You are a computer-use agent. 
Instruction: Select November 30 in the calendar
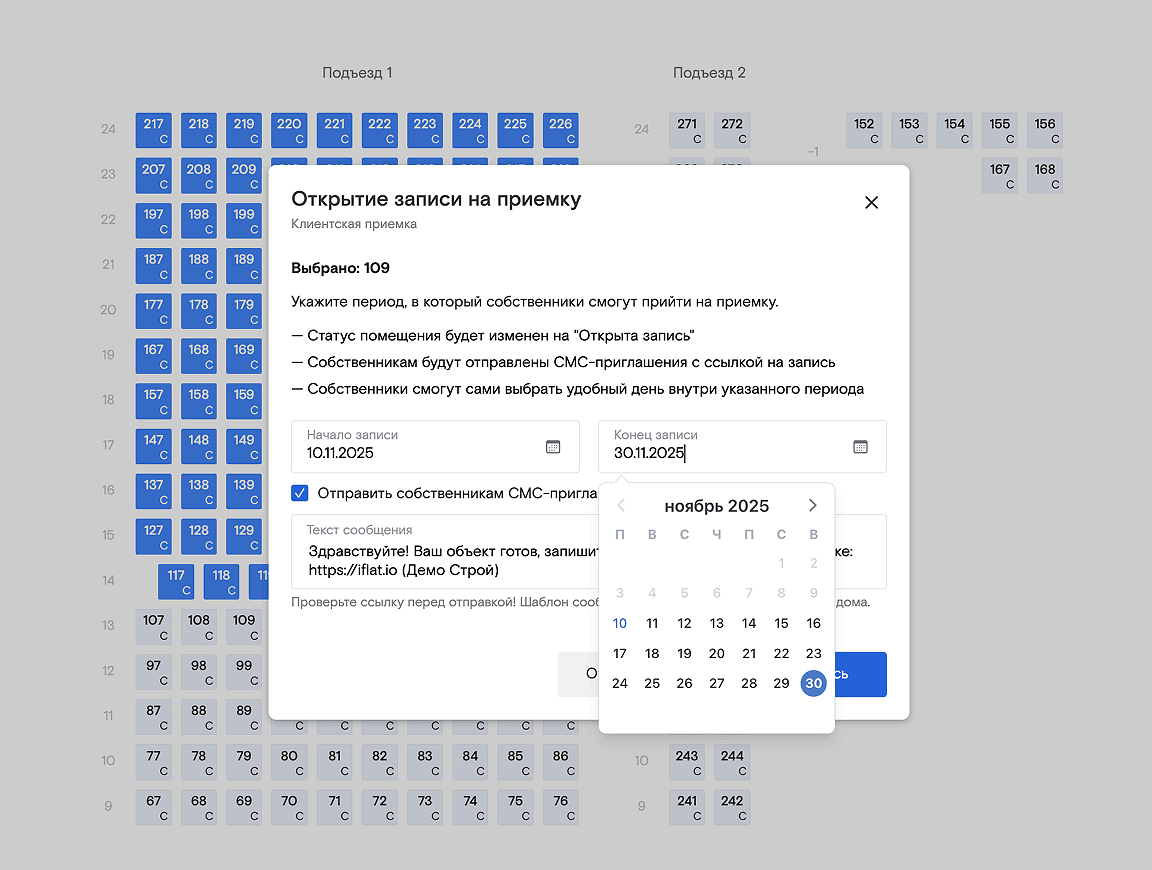[x=813, y=683]
